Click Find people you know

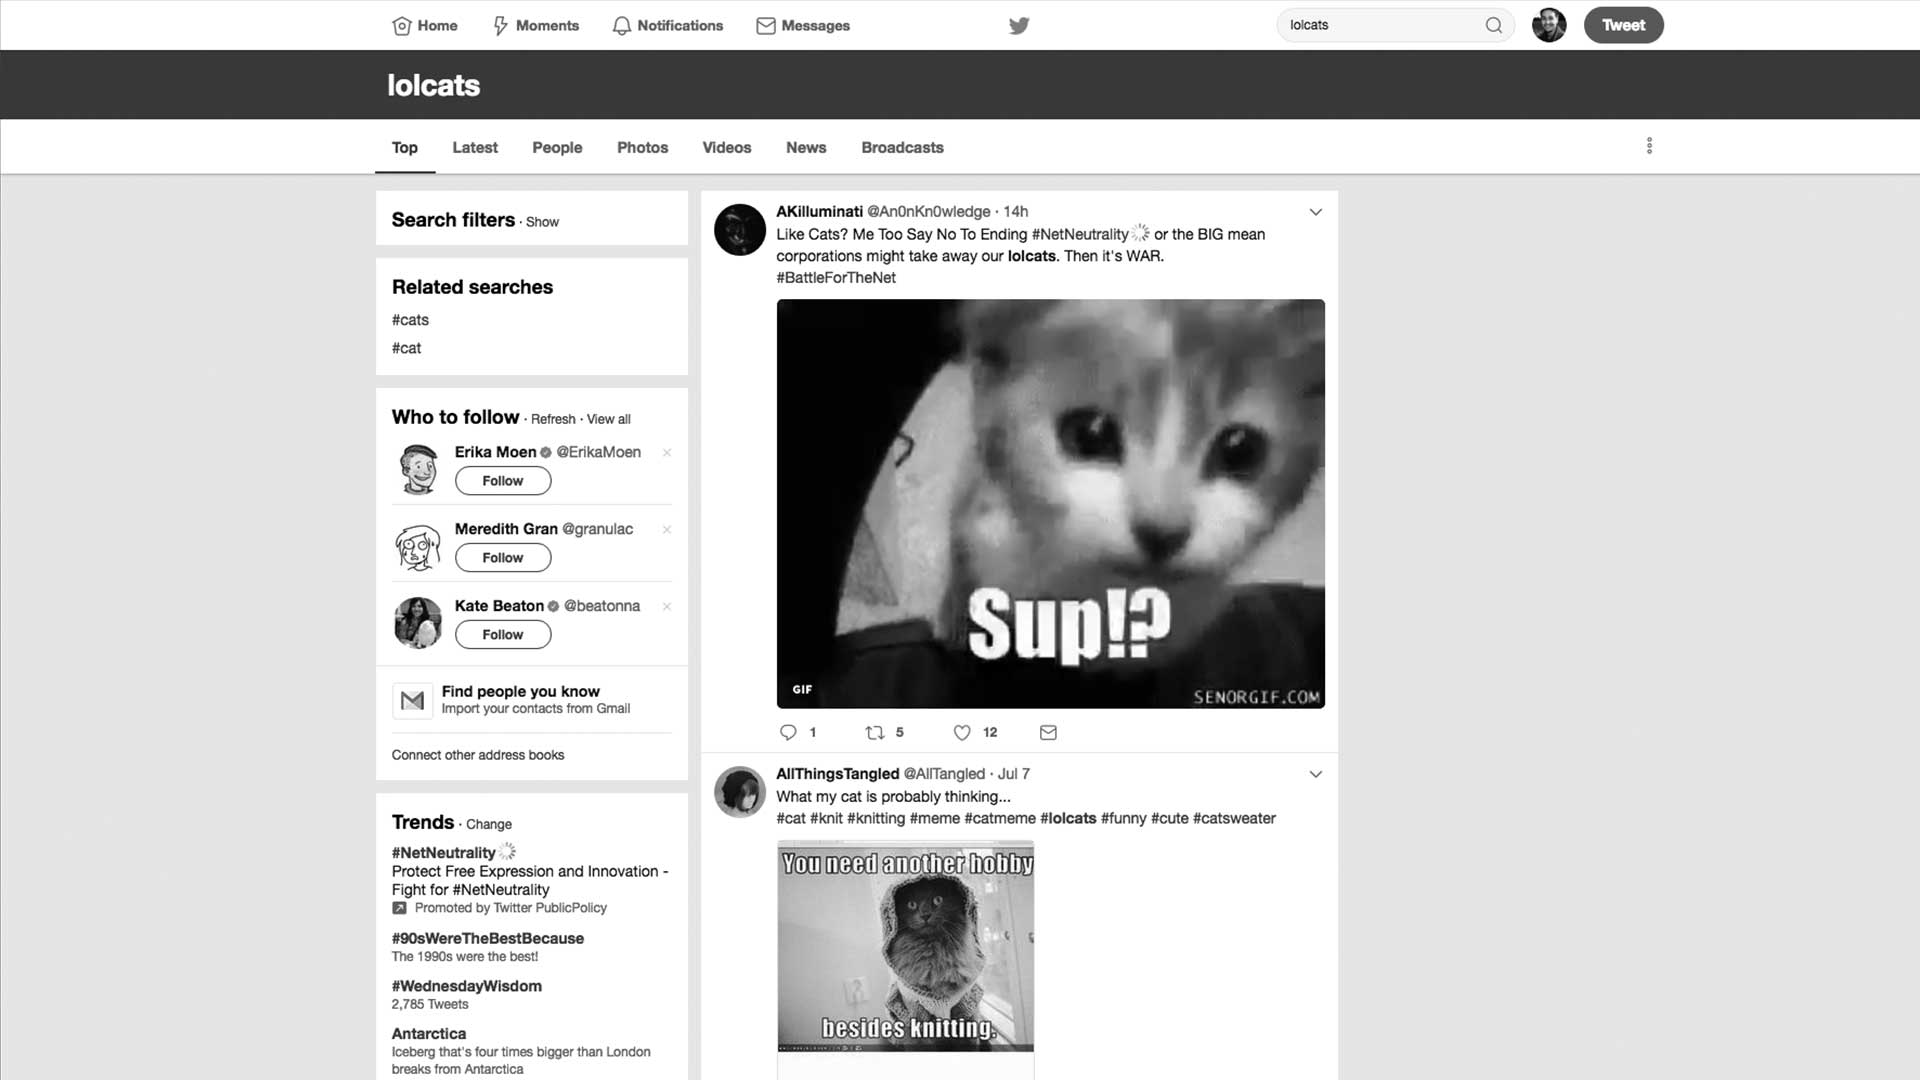point(521,691)
